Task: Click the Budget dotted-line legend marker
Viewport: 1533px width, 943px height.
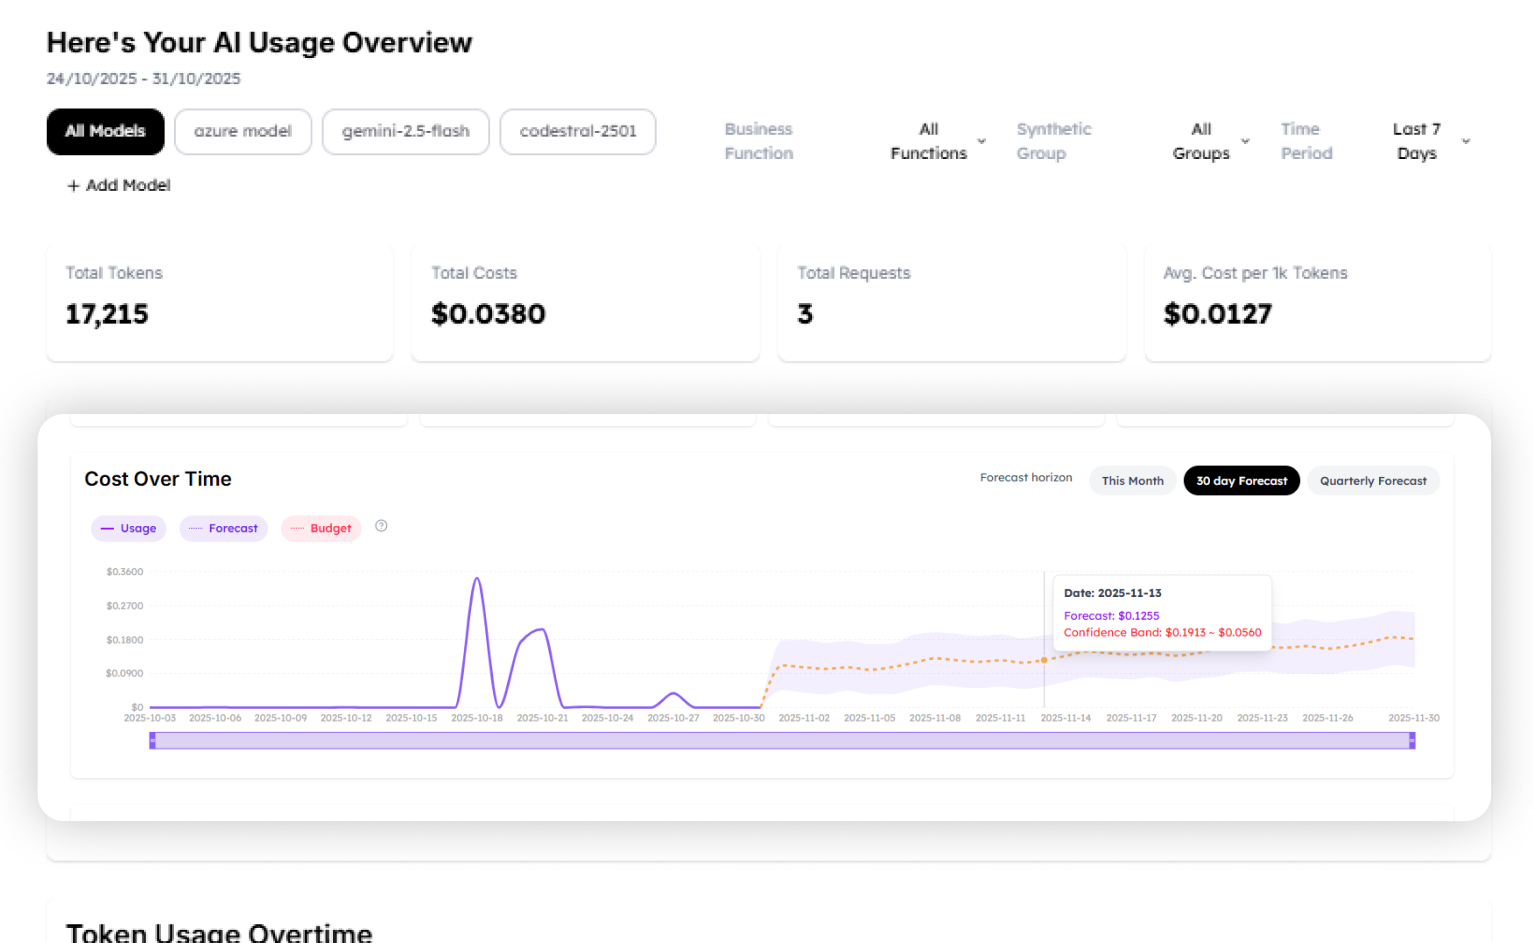Action: (296, 528)
